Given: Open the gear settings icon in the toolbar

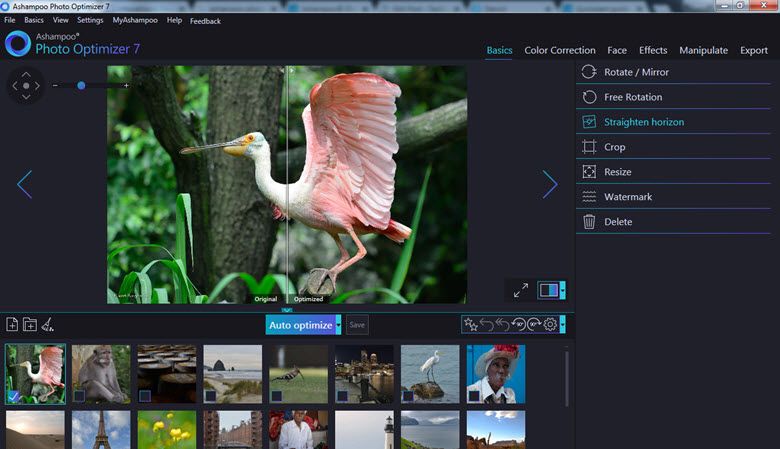Looking at the screenshot, I should (550, 325).
